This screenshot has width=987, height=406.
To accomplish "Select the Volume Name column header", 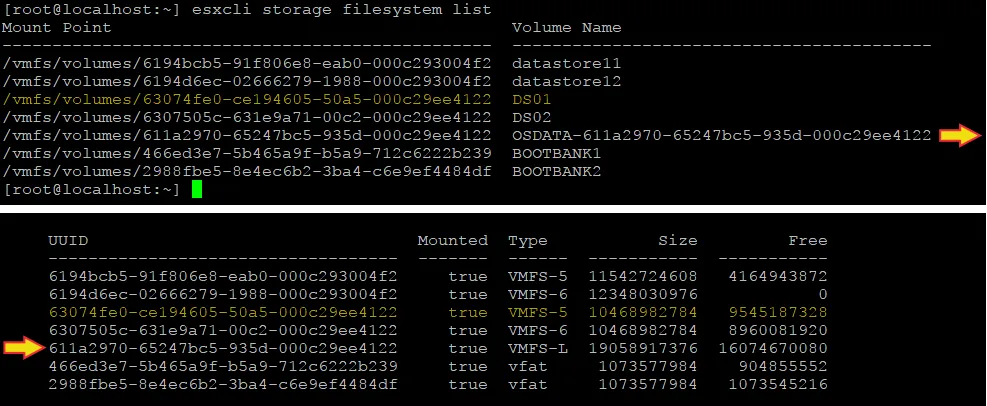I will [566, 27].
